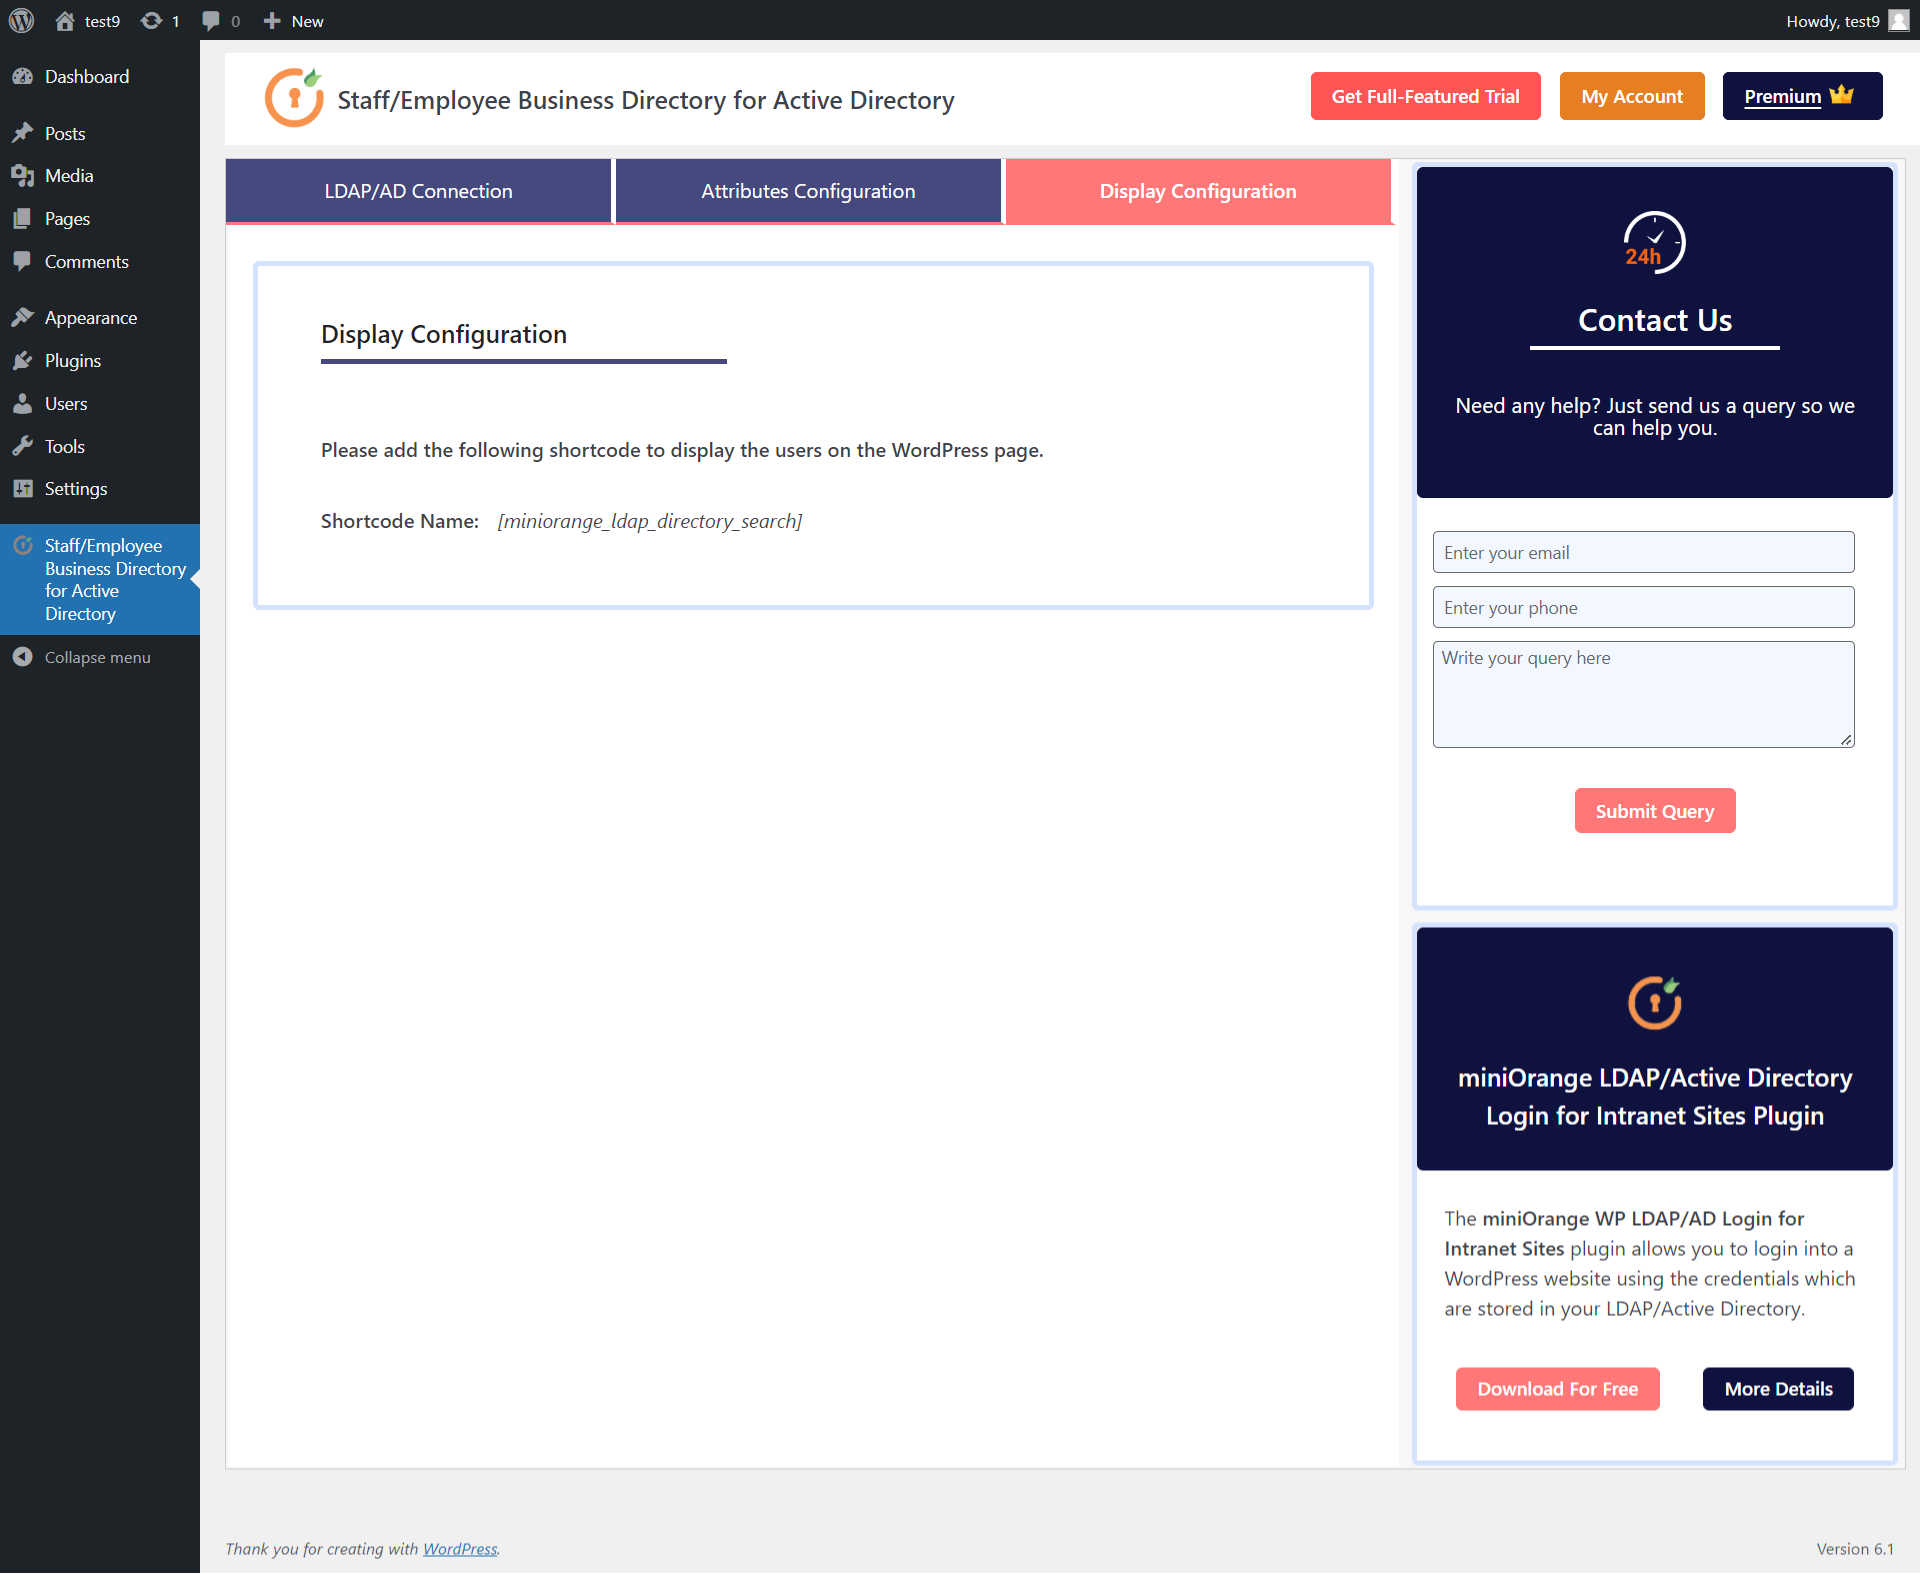Click the Version 6.1 footer text
Viewport: 1920px width, 1575px height.
[x=1855, y=1549]
